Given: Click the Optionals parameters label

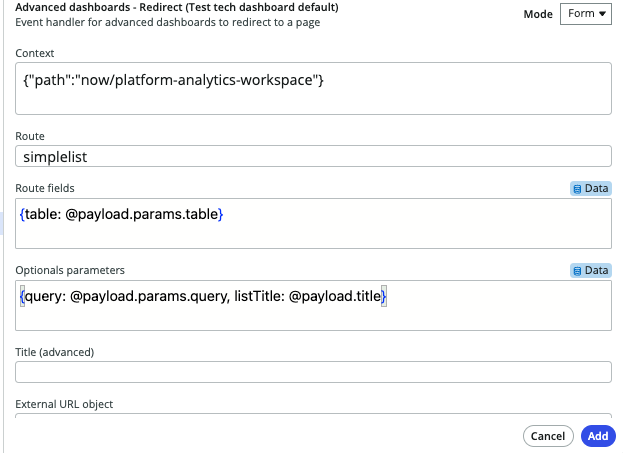Looking at the screenshot, I should tap(70, 270).
